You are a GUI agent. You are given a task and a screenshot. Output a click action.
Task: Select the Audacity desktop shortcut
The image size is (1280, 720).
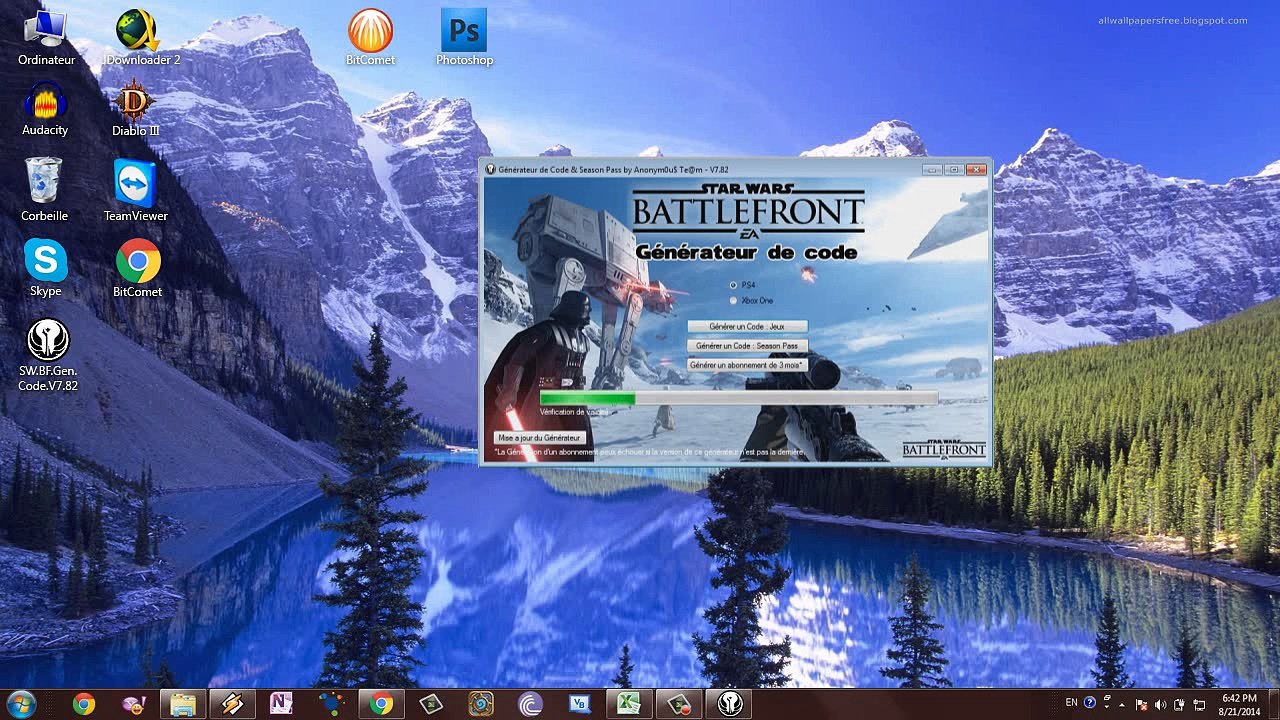pos(45,109)
